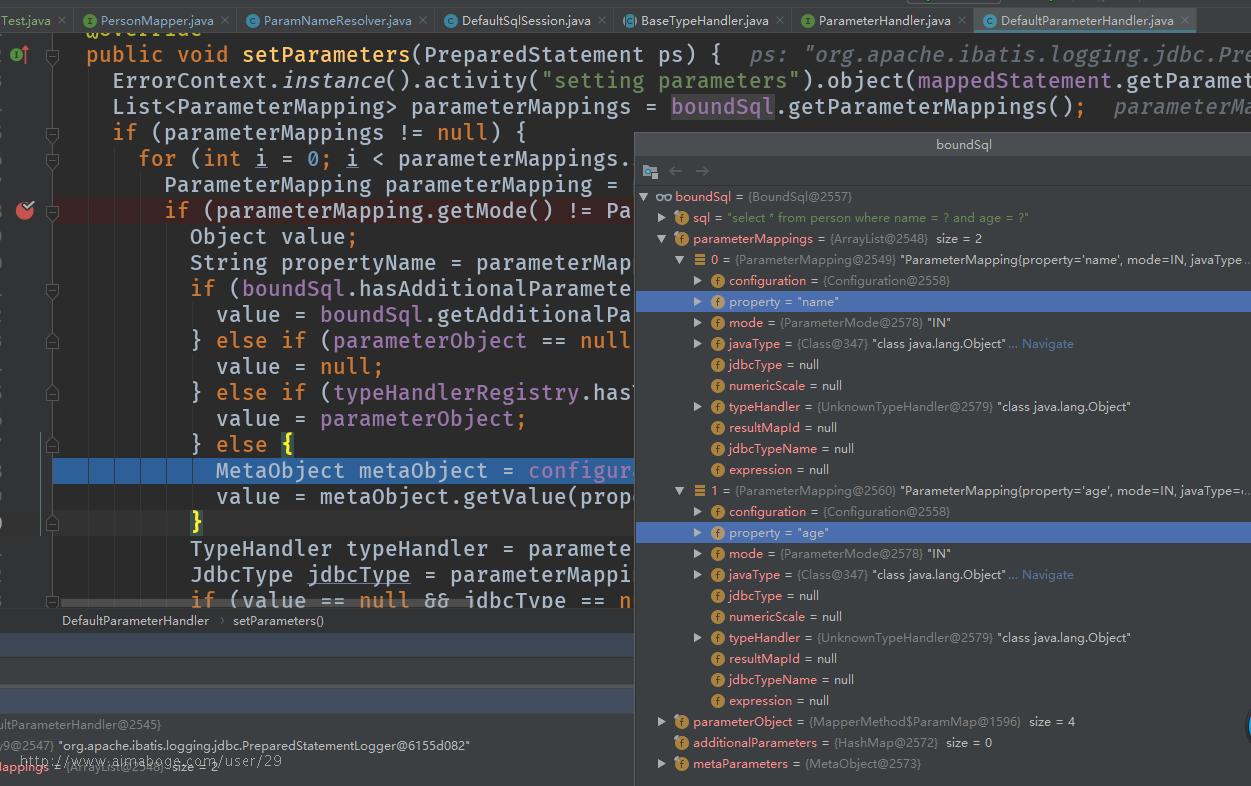The image size is (1251, 786).
Task: Click the override gutter icon beside setParameters
Action: [x=19, y=55]
